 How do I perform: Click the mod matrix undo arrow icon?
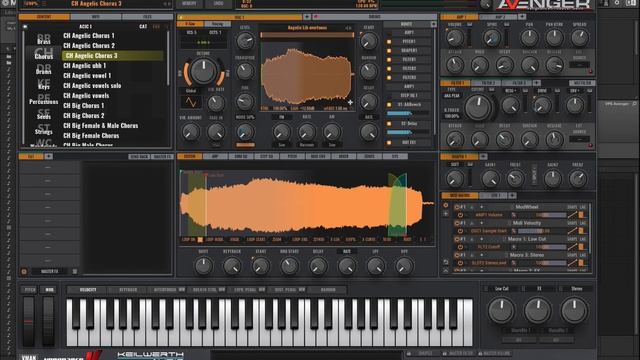point(446,262)
